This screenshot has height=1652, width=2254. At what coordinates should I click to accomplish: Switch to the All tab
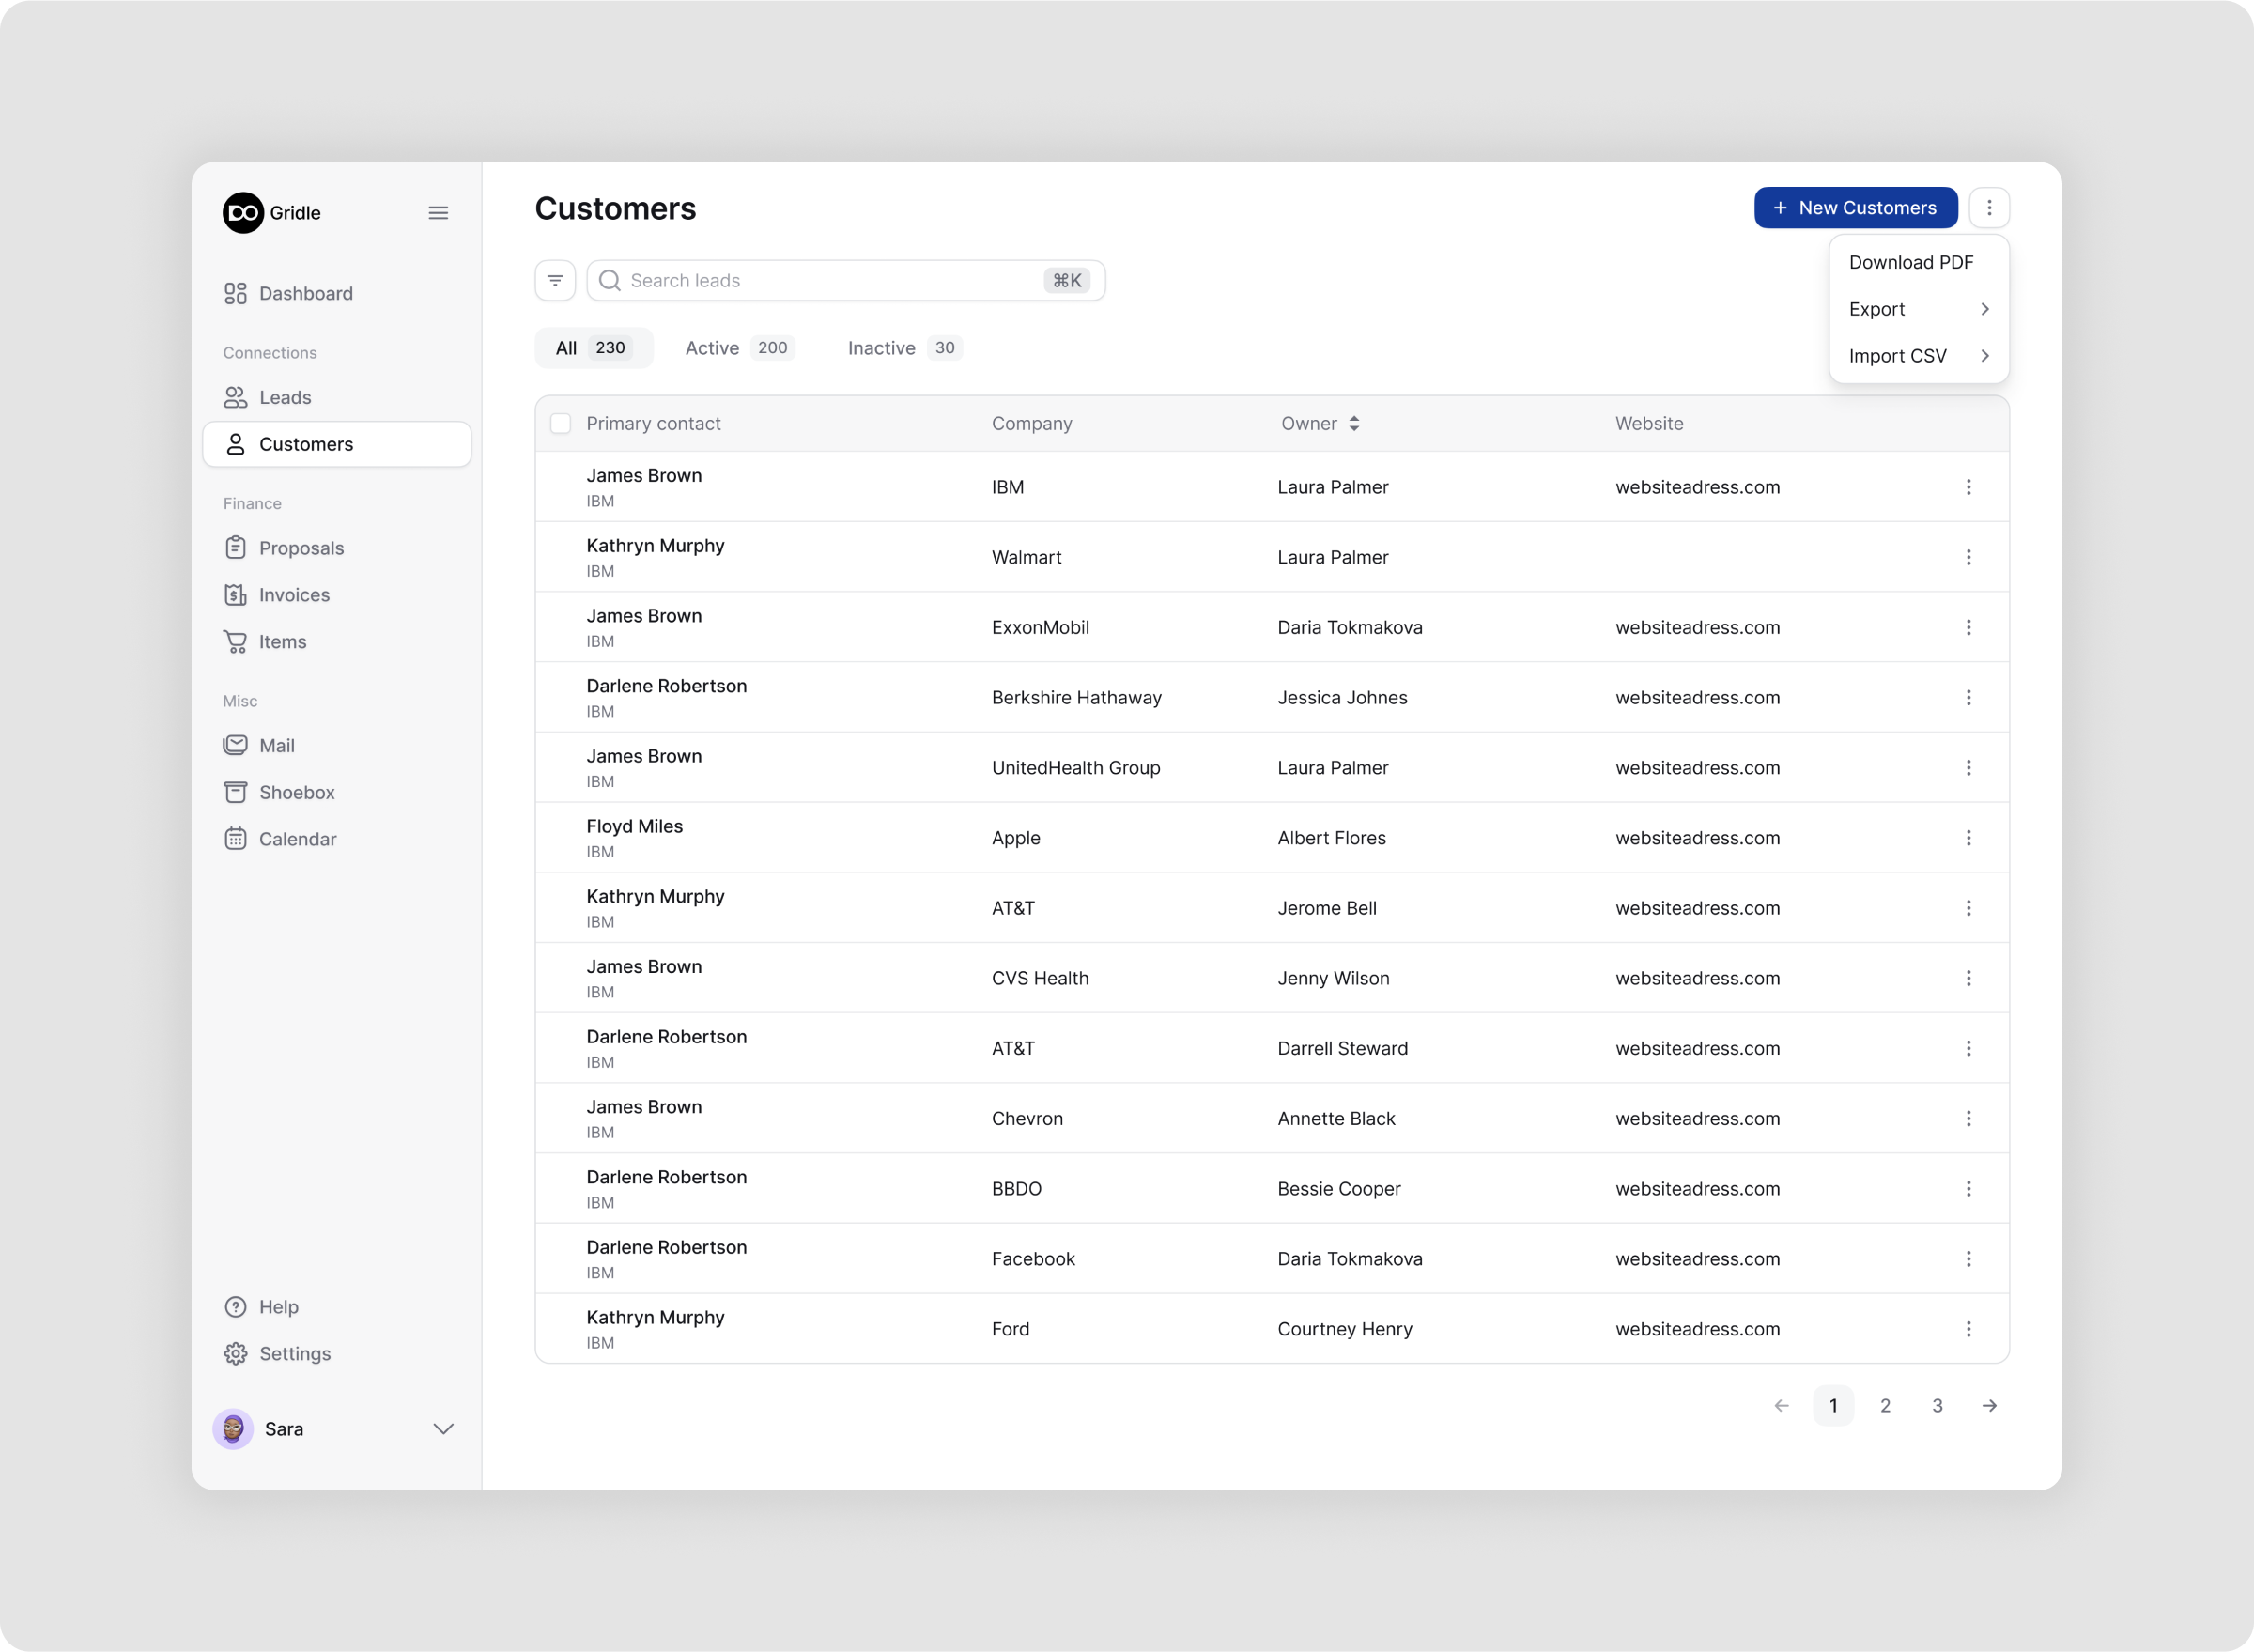(594, 348)
